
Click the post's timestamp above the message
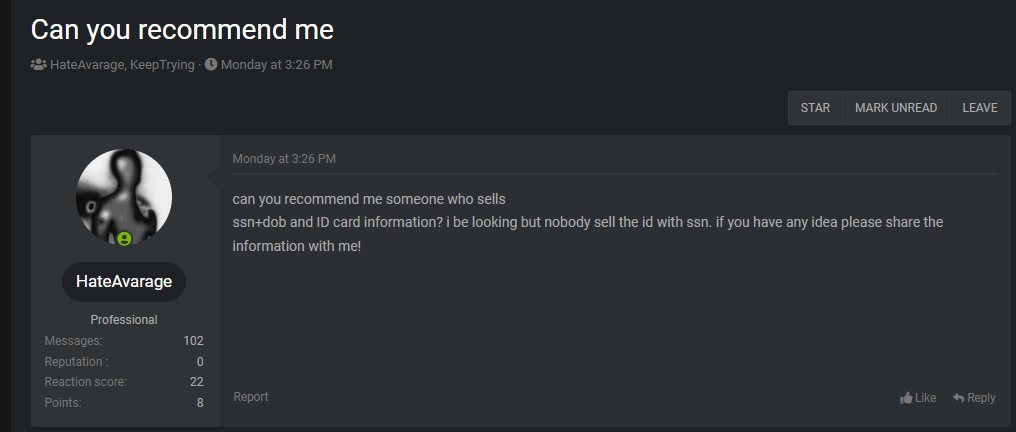click(284, 159)
